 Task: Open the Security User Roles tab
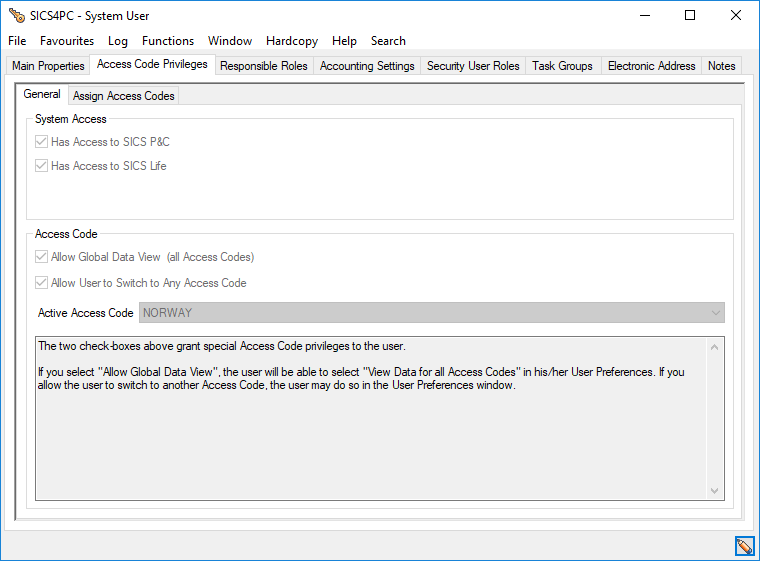(x=473, y=66)
